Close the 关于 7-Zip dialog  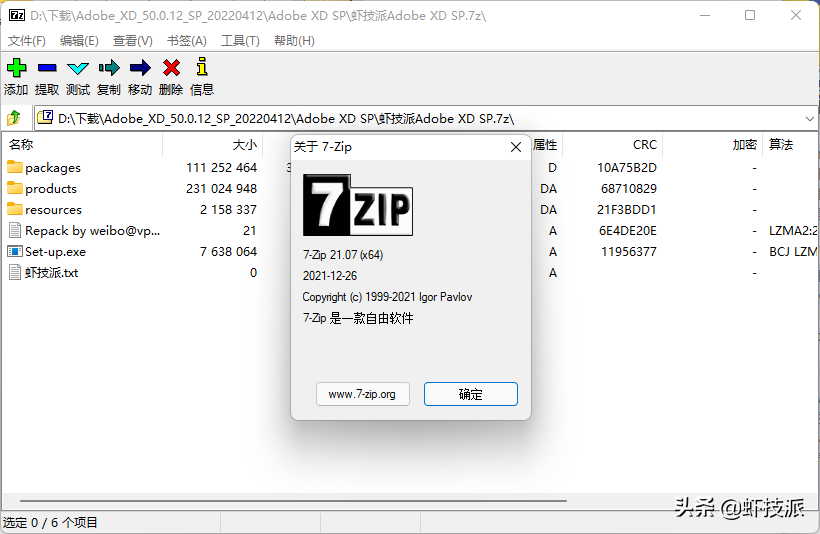point(516,147)
